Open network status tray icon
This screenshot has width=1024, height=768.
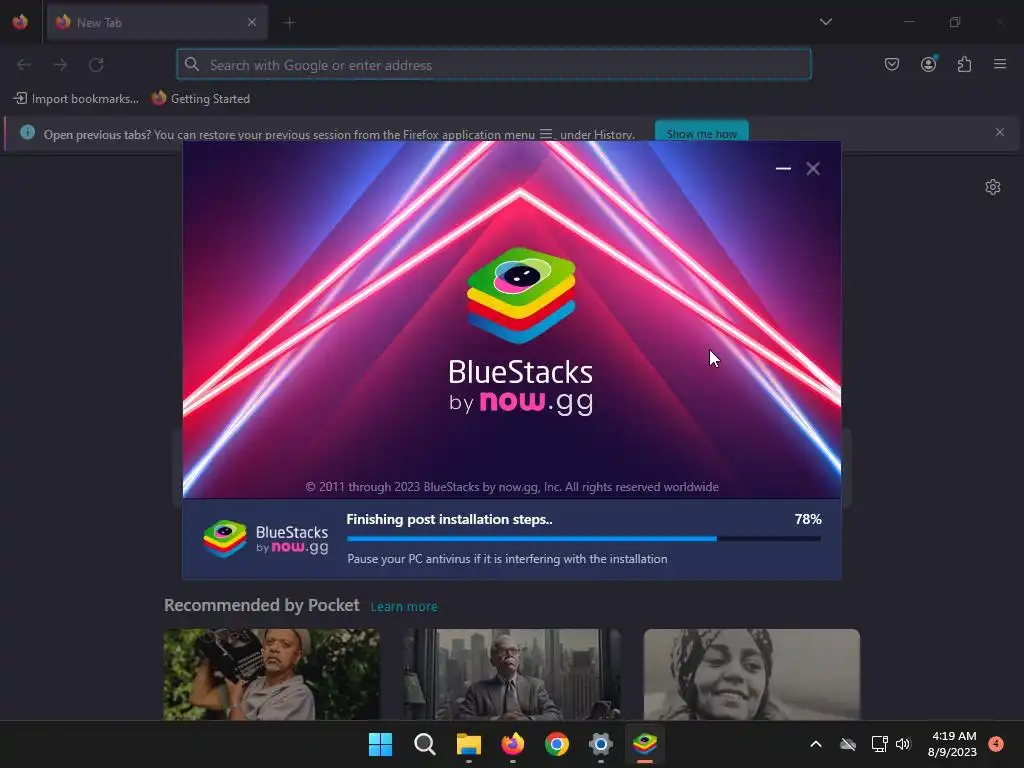click(879, 744)
